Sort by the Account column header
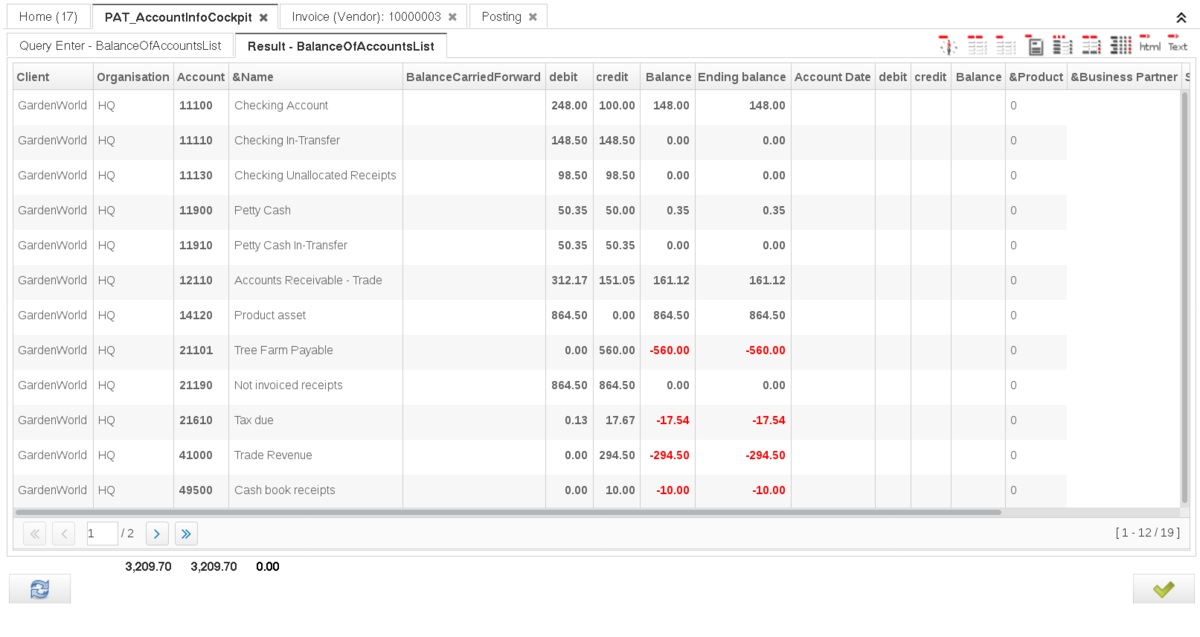1200x637 pixels. pyautogui.click(x=200, y=77)
